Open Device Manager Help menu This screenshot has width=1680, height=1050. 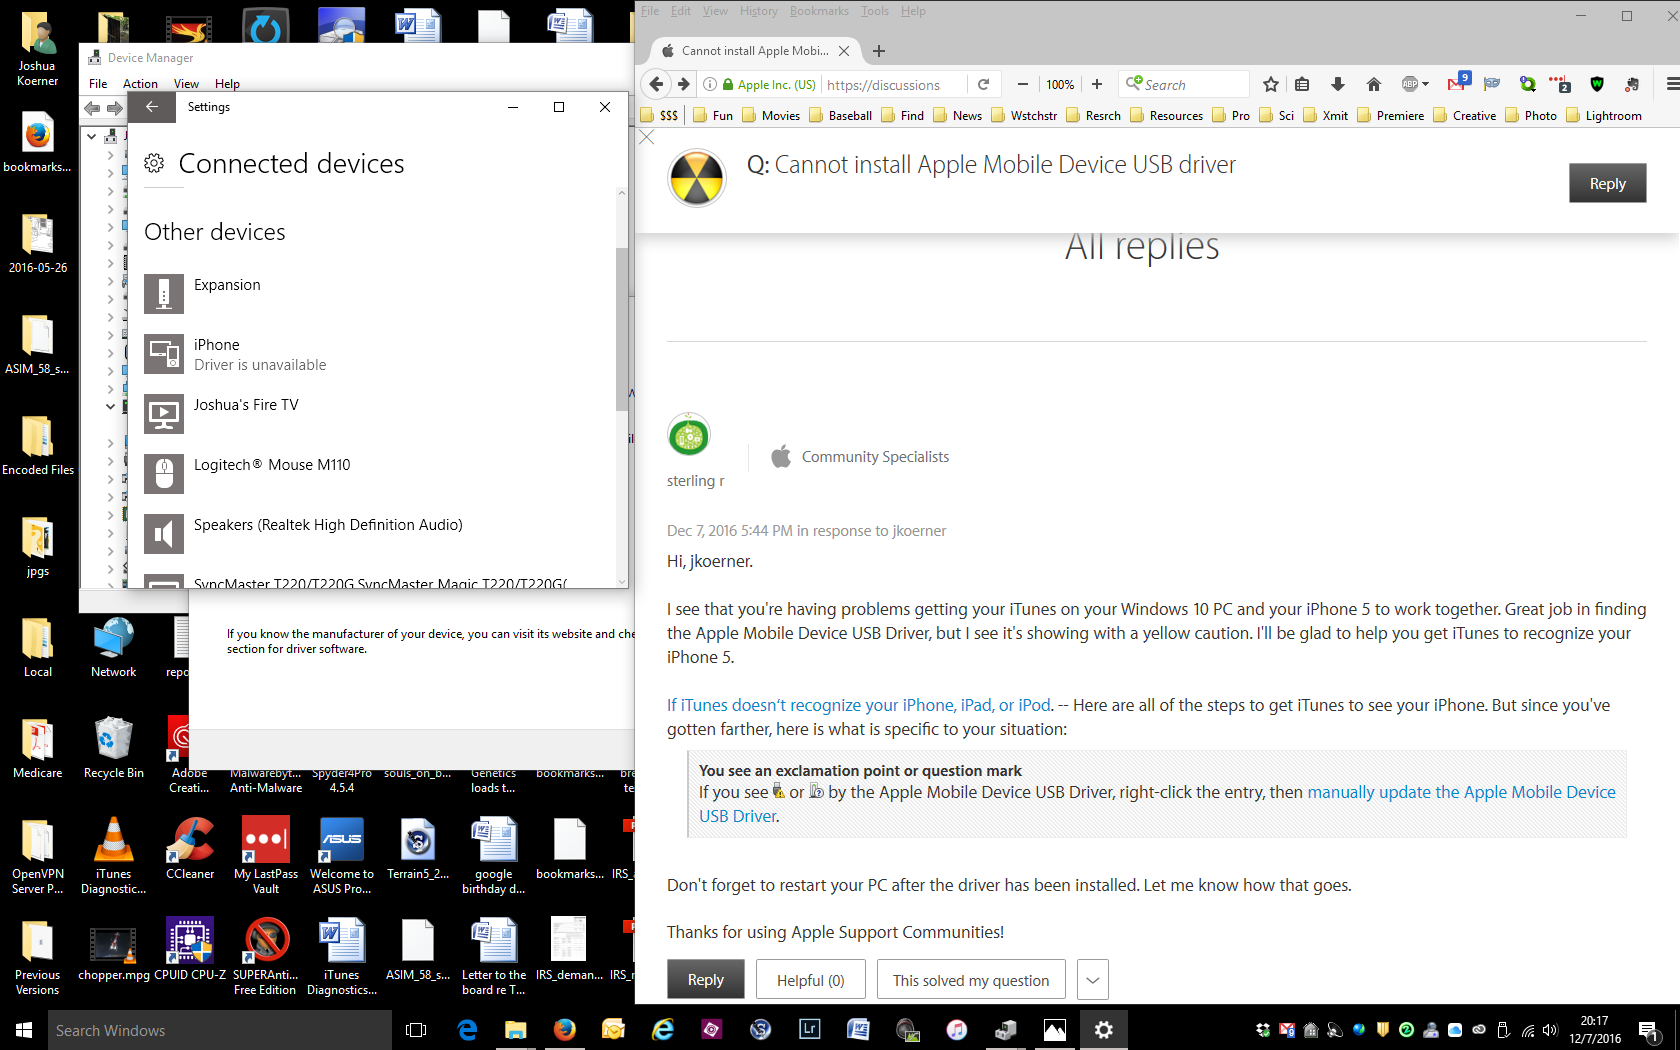pyautogui.click(x=227, y=84)
